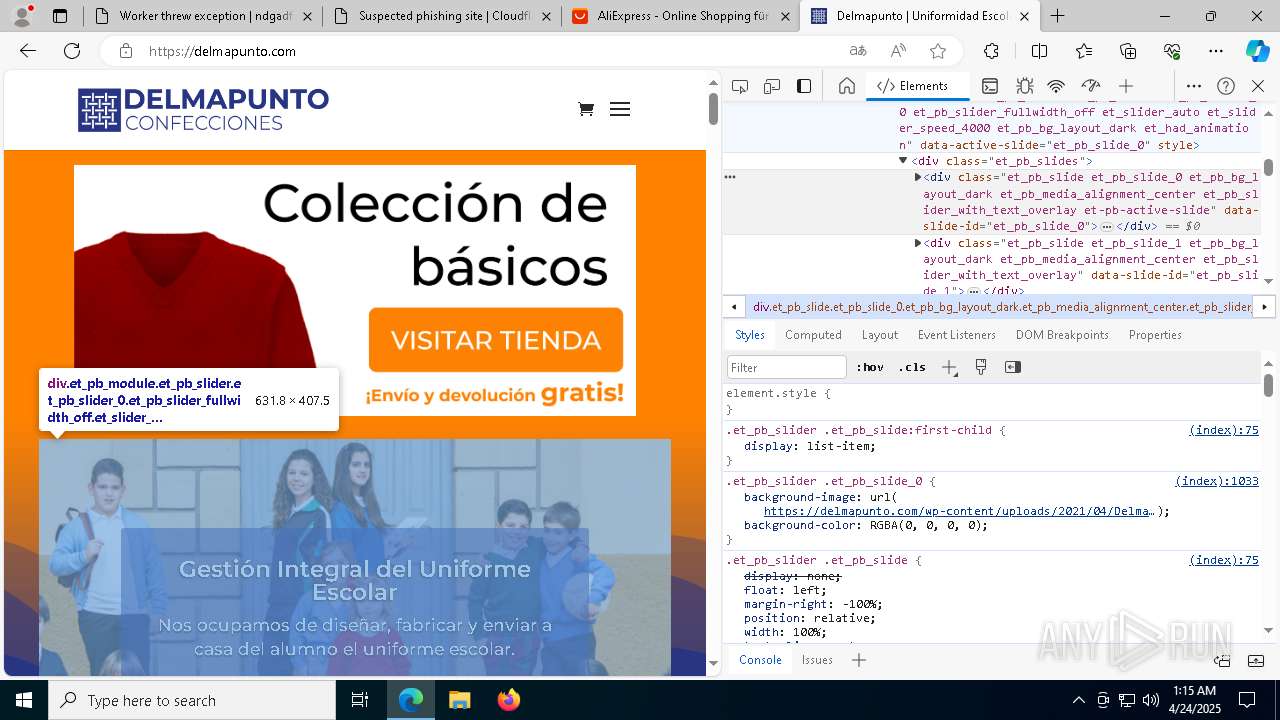Image resolution: width=1280 pixels, height=720 pixels.
Task: Launch Firefox from the taskbar
Action: [x=508, y=700]
